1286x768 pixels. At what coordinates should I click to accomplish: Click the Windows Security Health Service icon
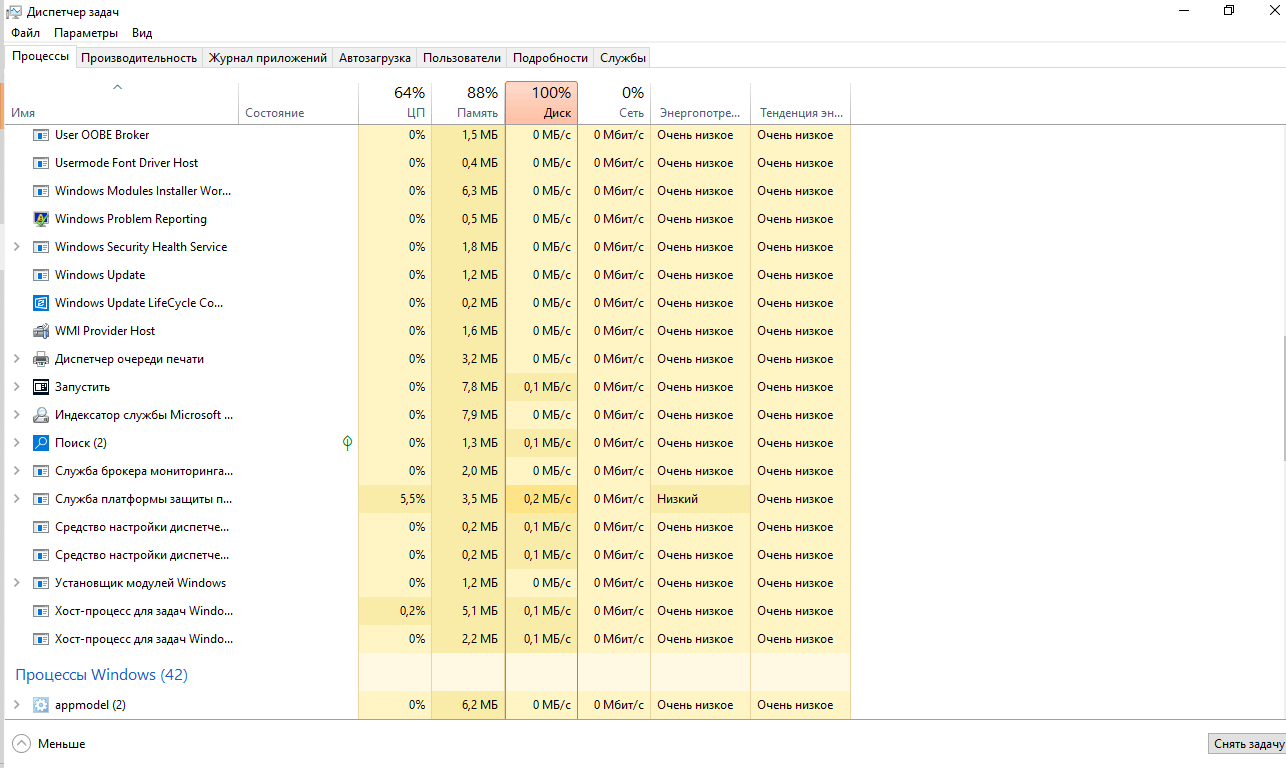(41, 246)
